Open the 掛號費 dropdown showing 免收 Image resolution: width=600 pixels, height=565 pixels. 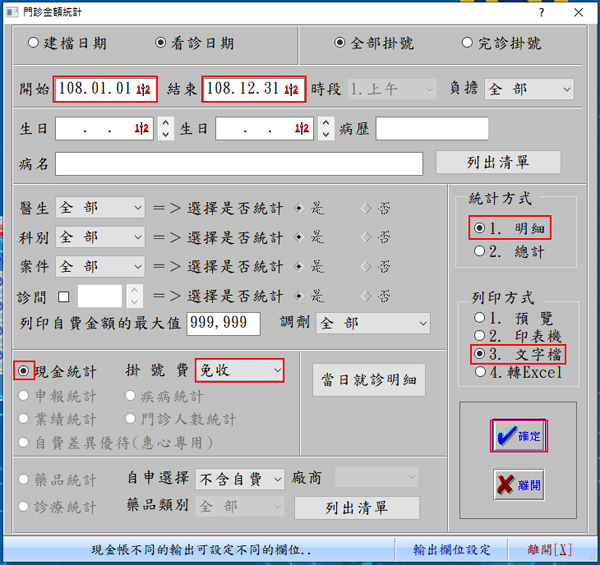click(239, 370)
